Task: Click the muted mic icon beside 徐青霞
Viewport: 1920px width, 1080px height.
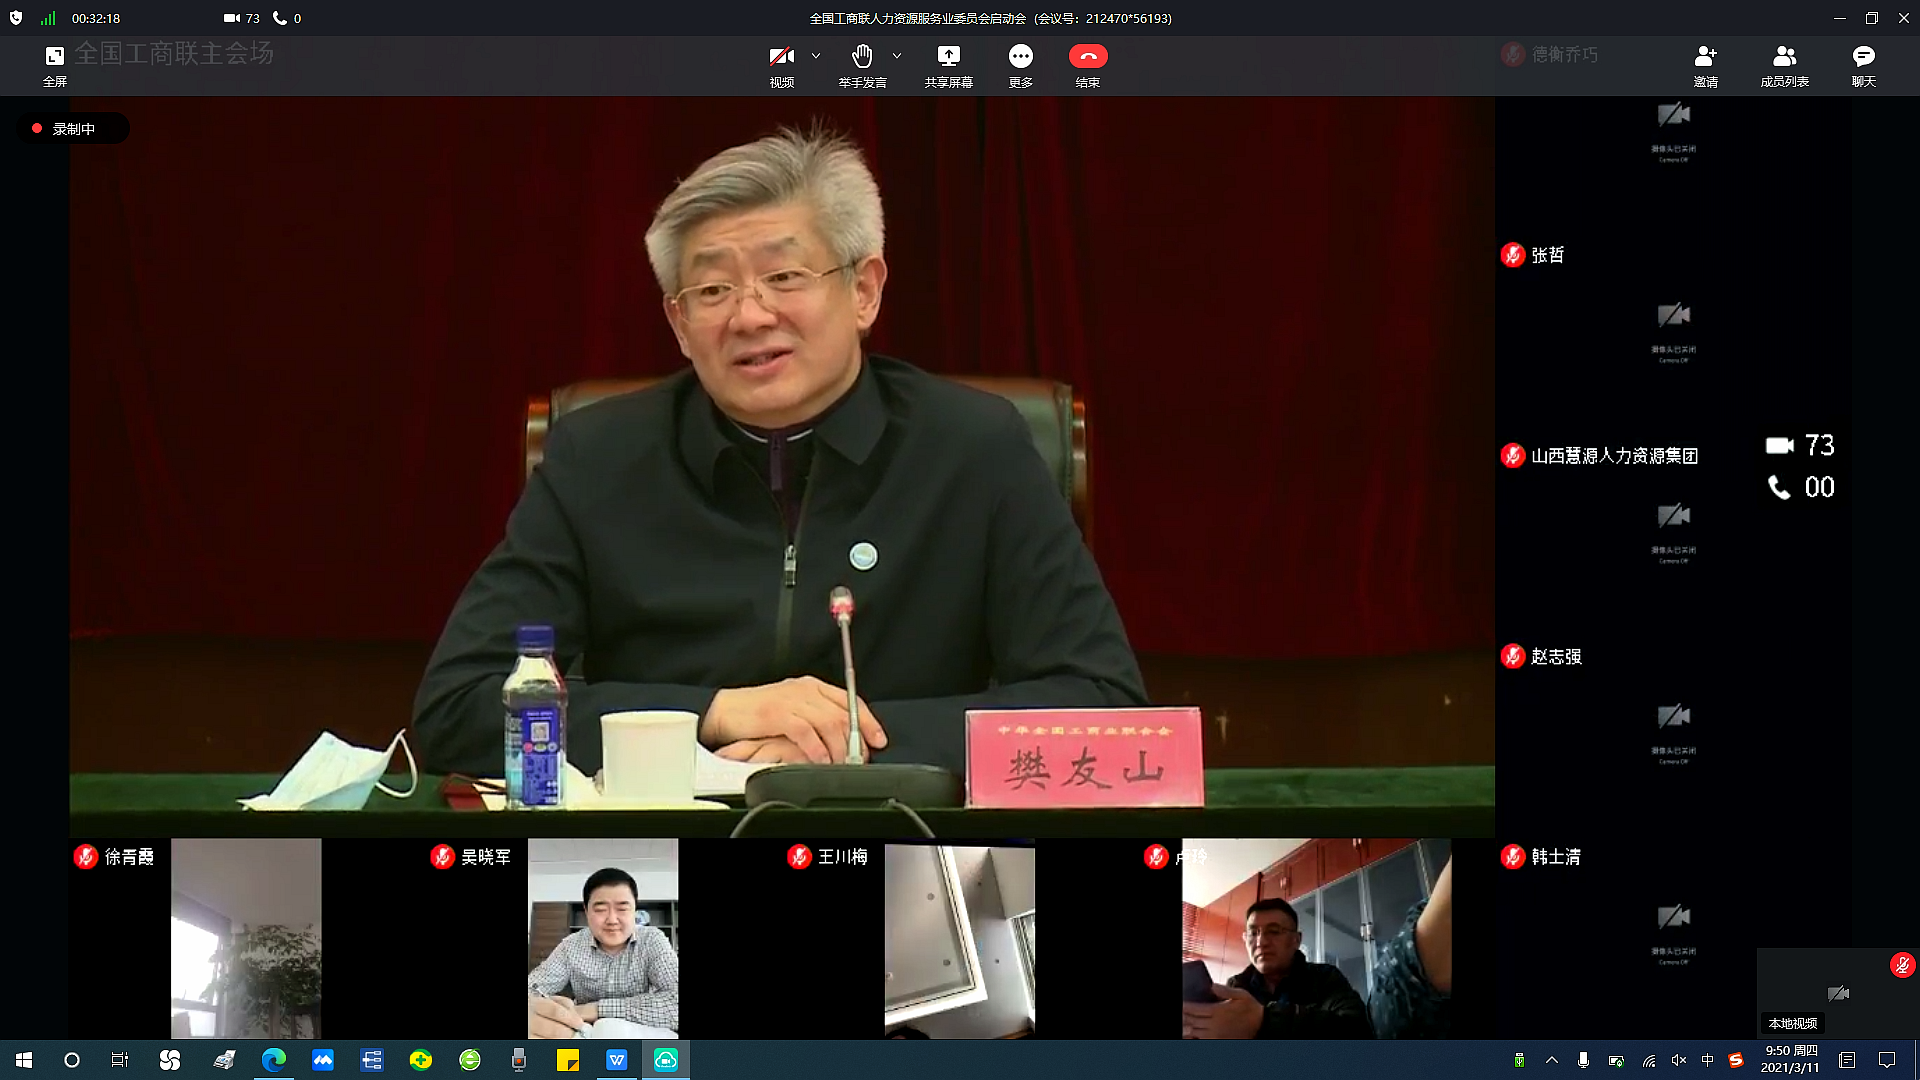Action: [86, 857]
